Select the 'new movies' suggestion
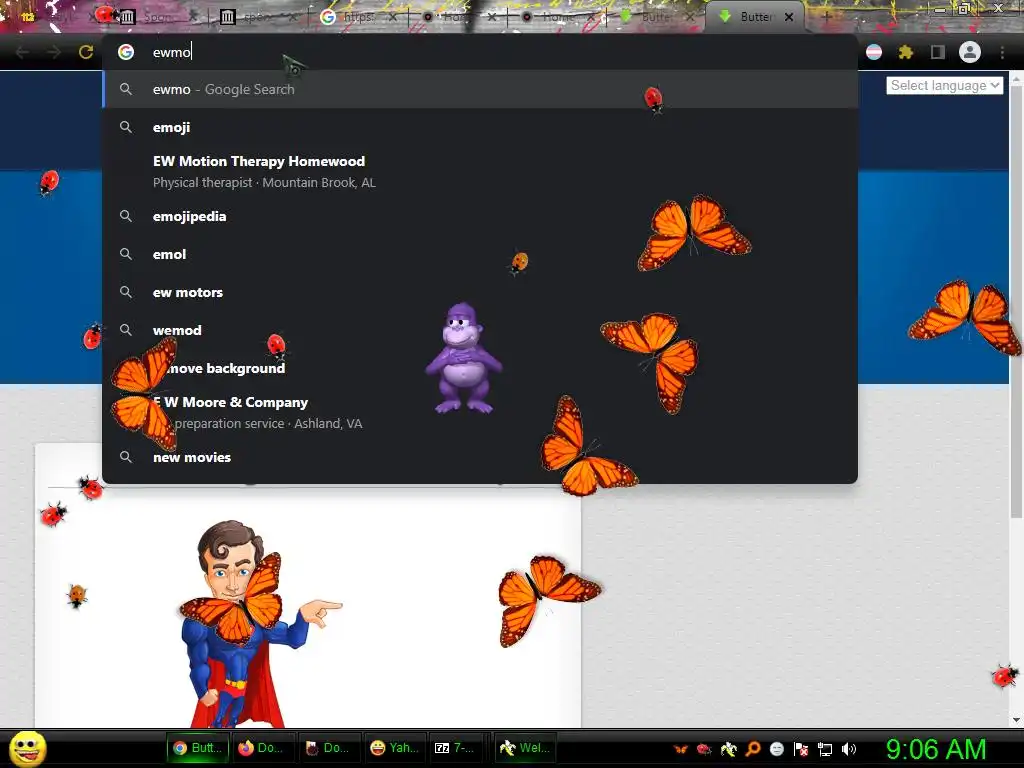The width and height of the screenshot is (1024, 768). coord(480,457)
